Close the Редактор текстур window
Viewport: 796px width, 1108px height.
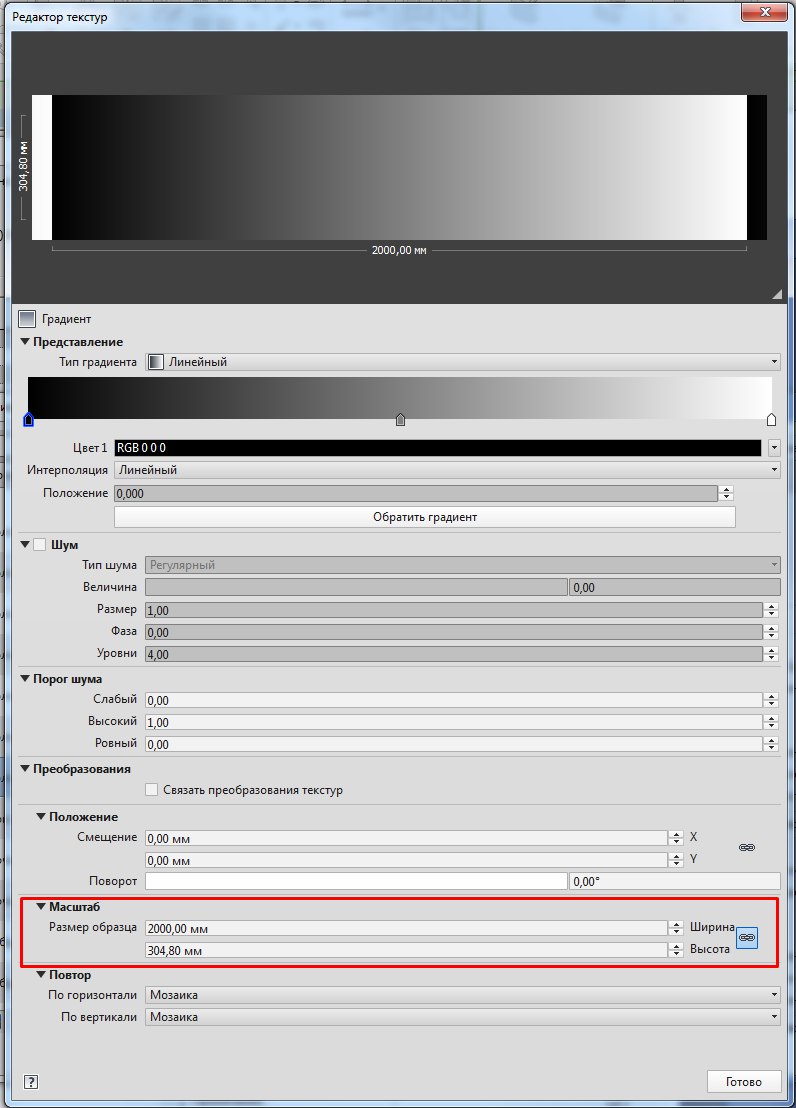(765, 12)
